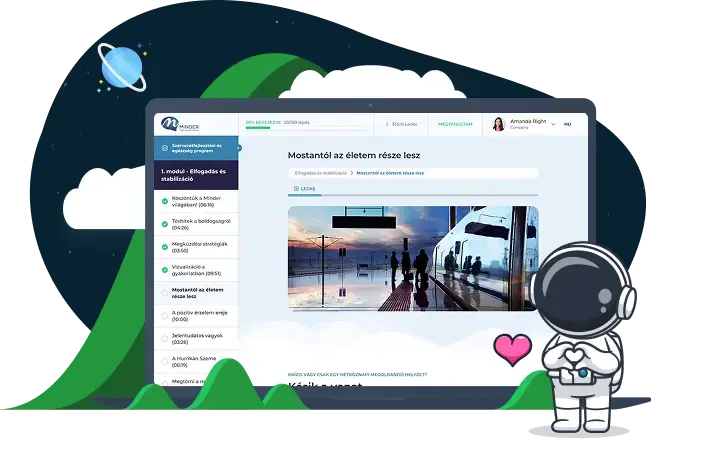Screen dimensions: 709x462
Task: Collapse the sidebar with the round arrow
Action: 239,148
